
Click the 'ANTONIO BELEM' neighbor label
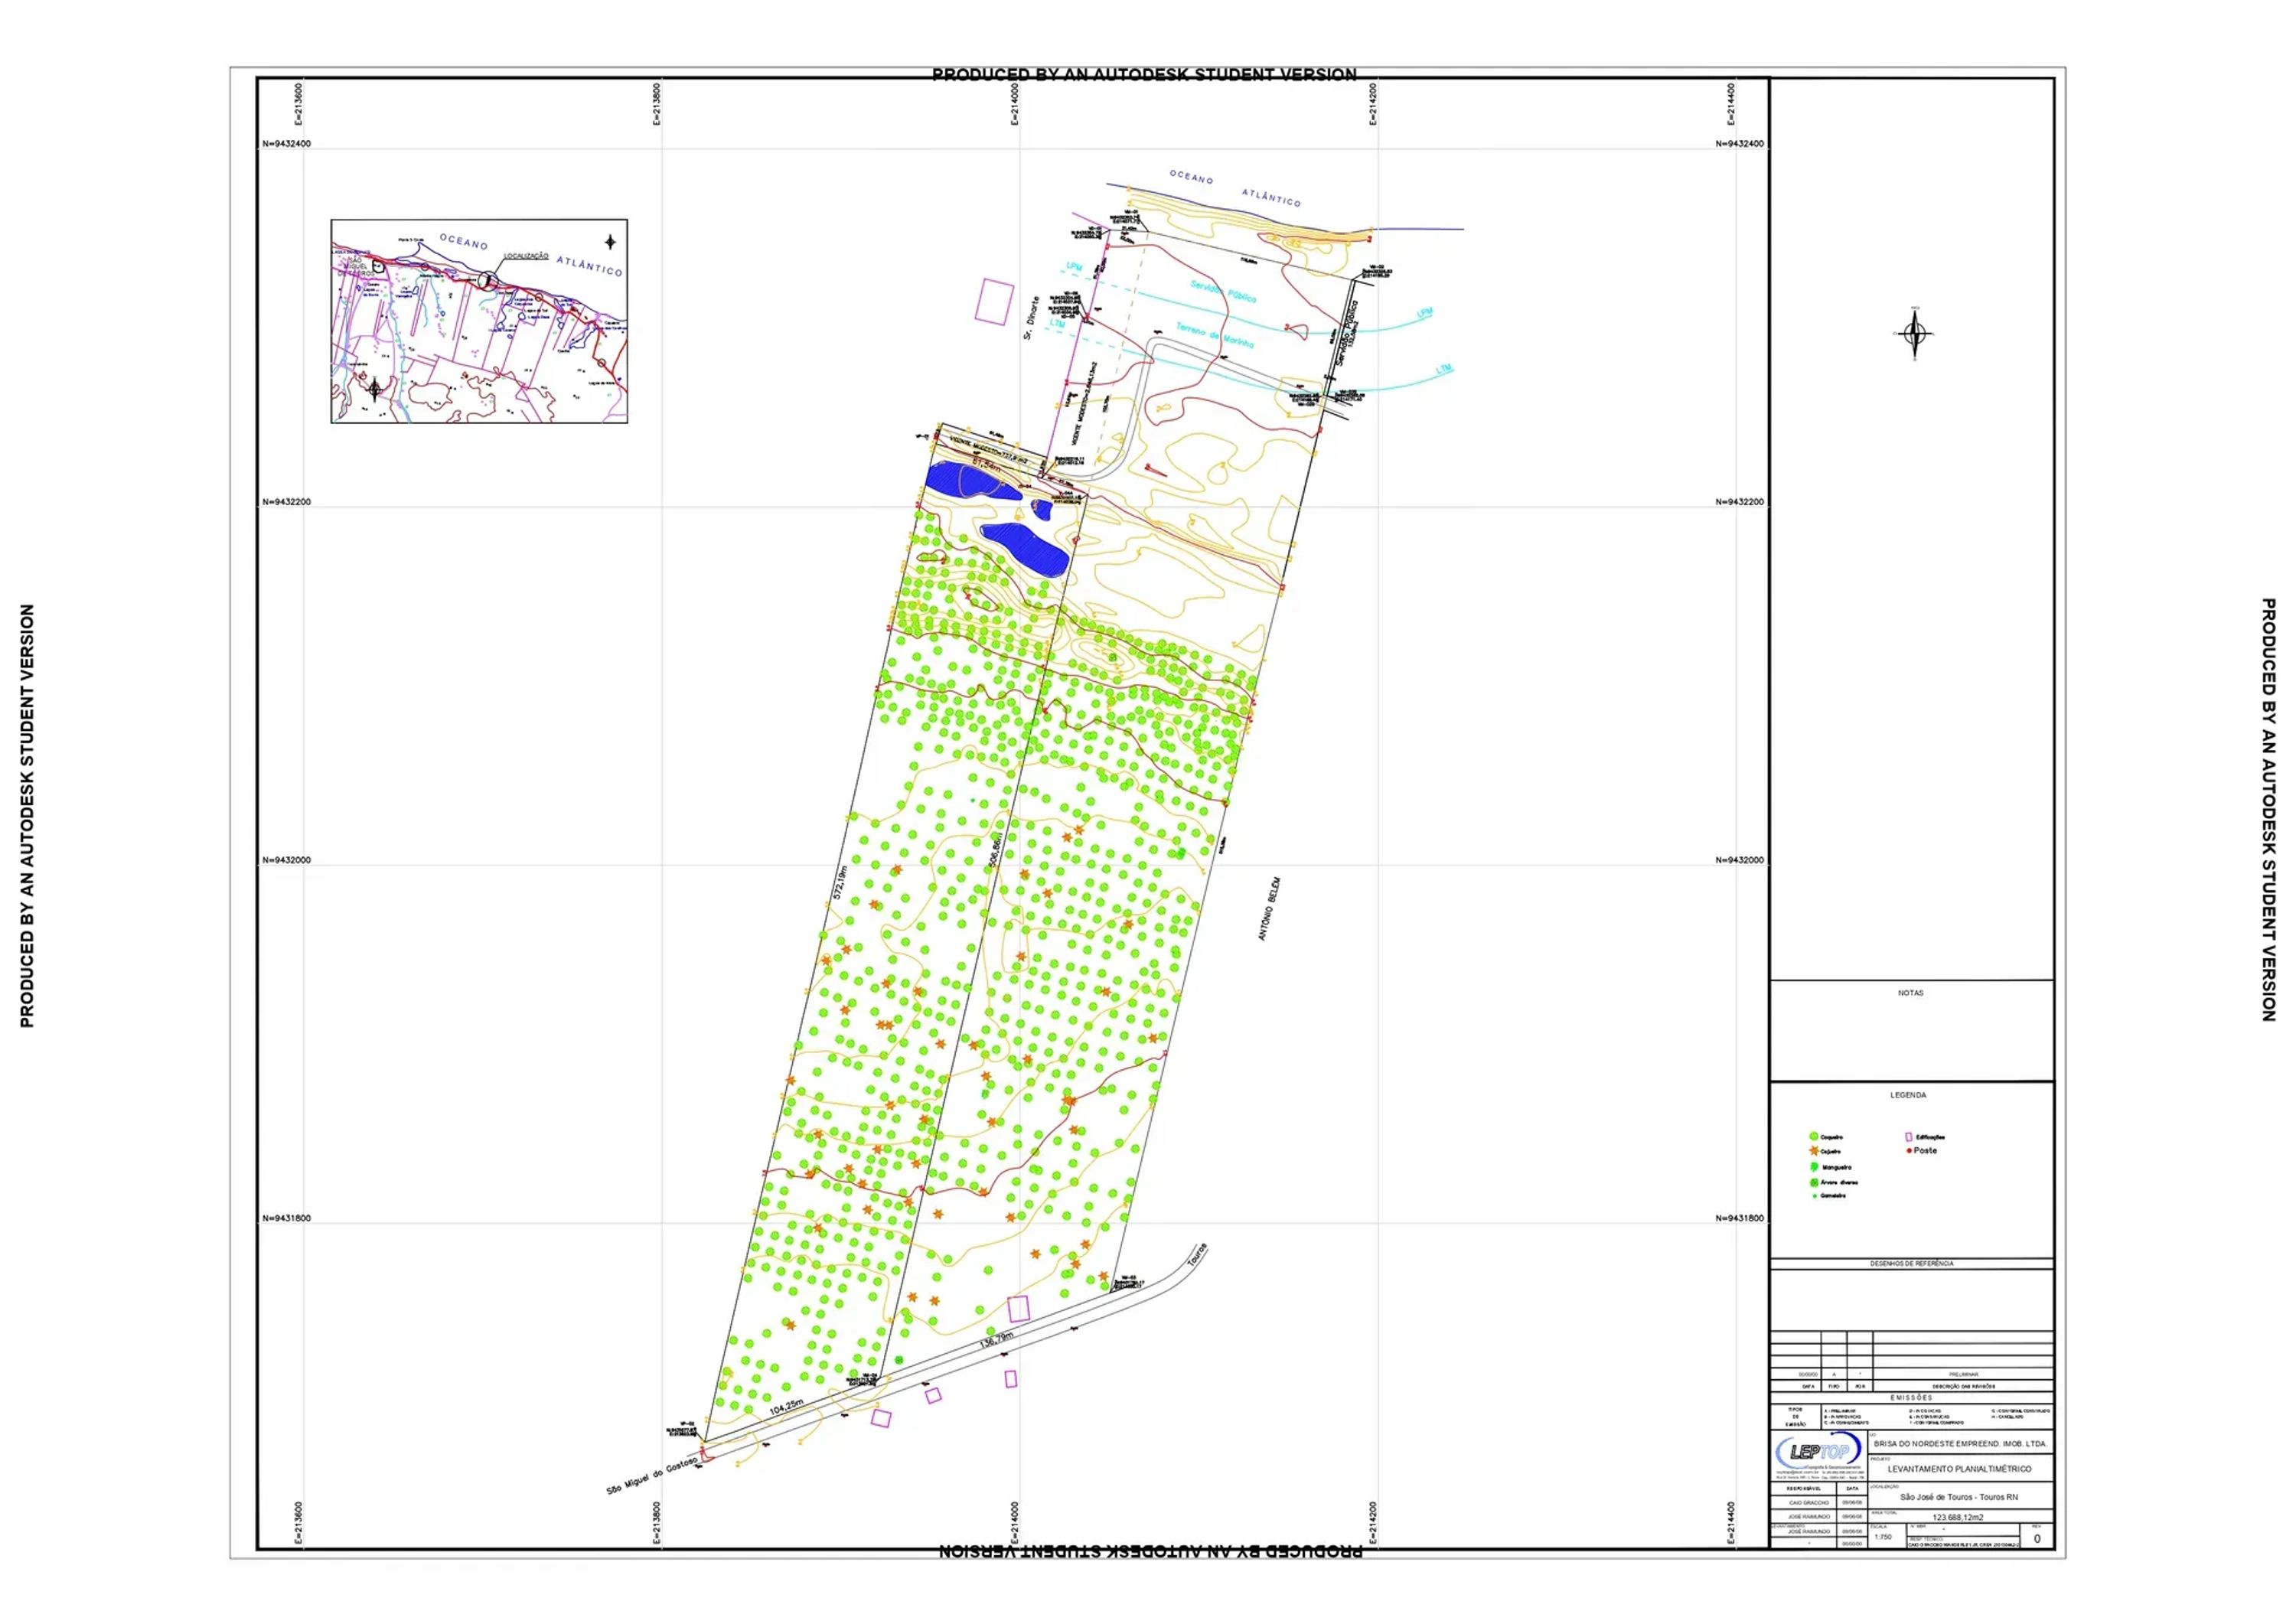pyautogui.click(x=1269, y=909)
